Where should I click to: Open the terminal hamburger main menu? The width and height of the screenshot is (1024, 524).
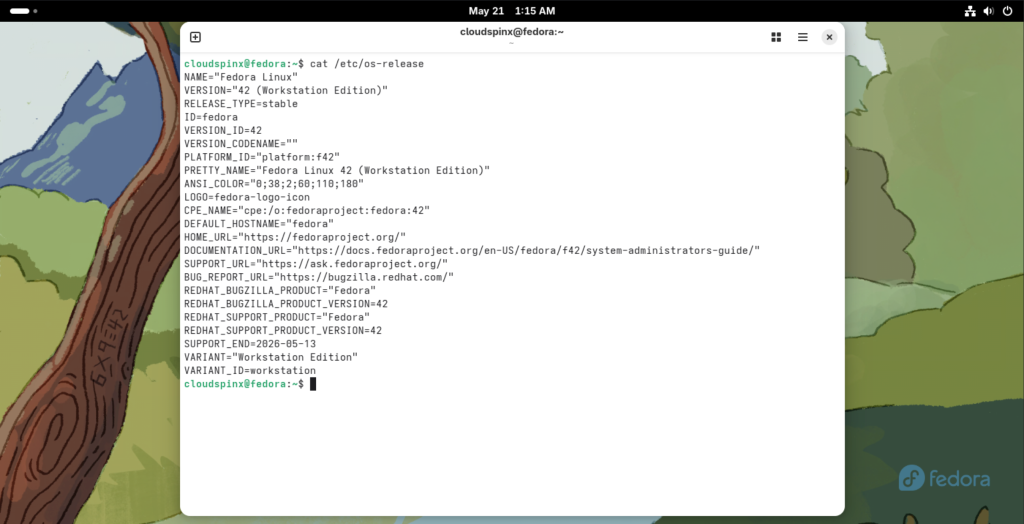point(803,37)
